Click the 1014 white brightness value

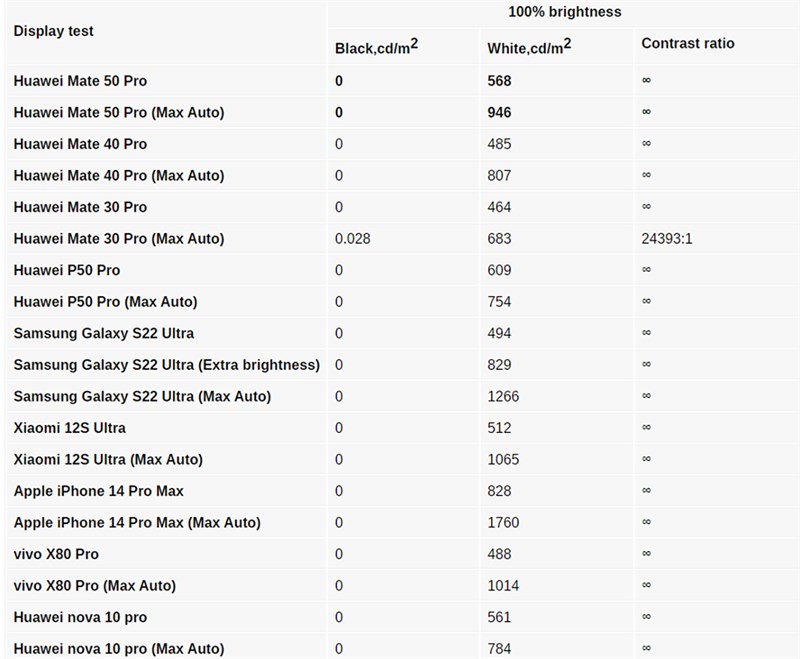[x=503, y=586]
